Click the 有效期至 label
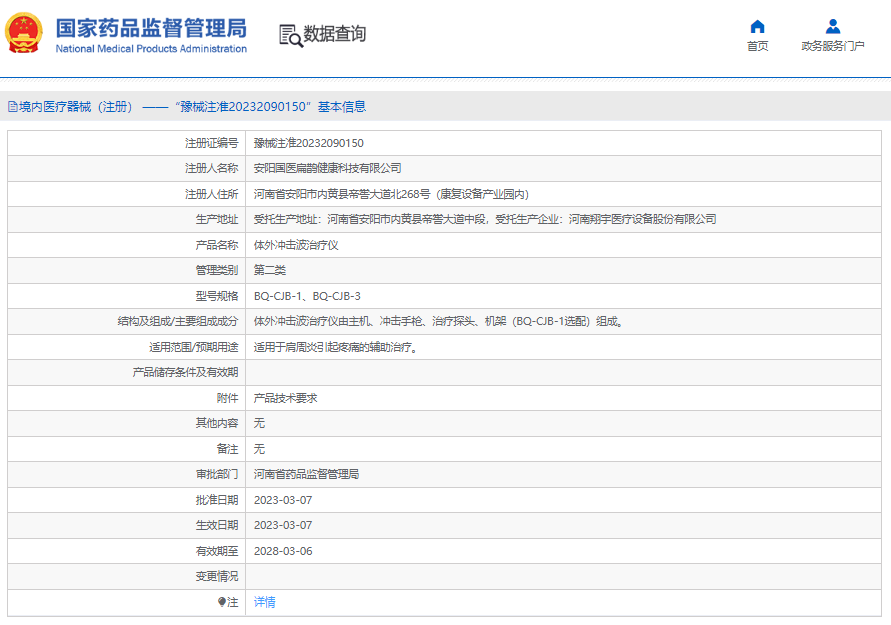Viewport: 891px width, 625px height. pos(217,551)
